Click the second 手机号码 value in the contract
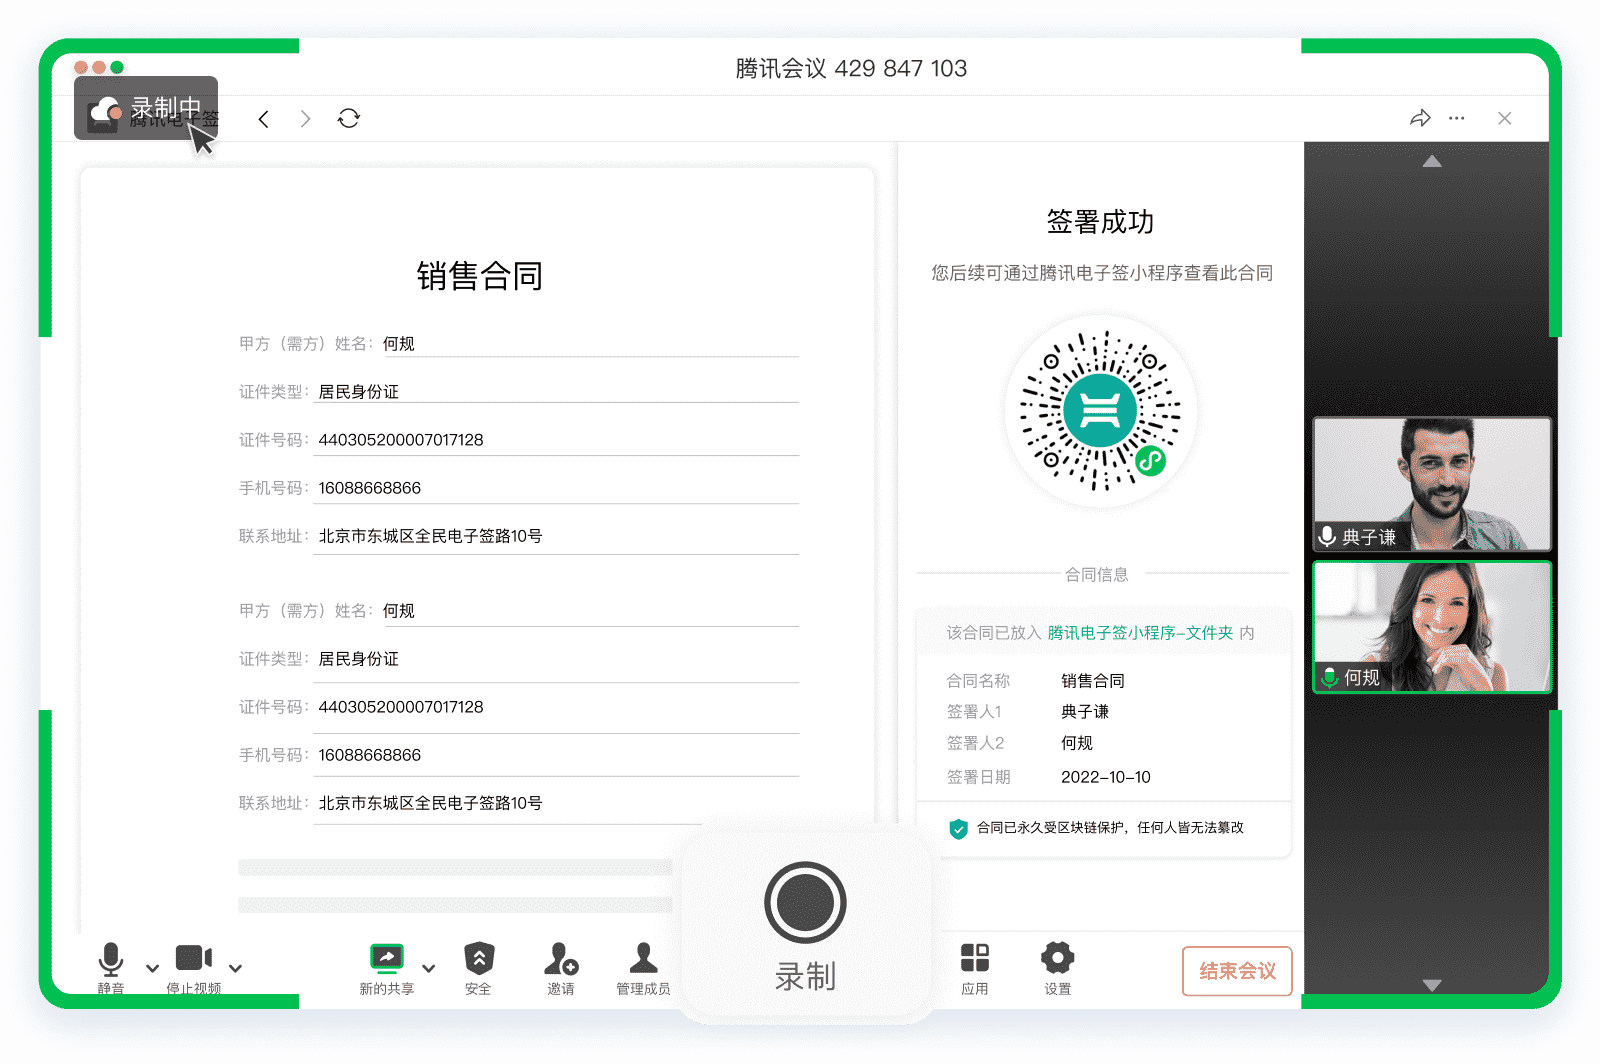Viewport: 1600px width, 1064px height. coord(370,755)
